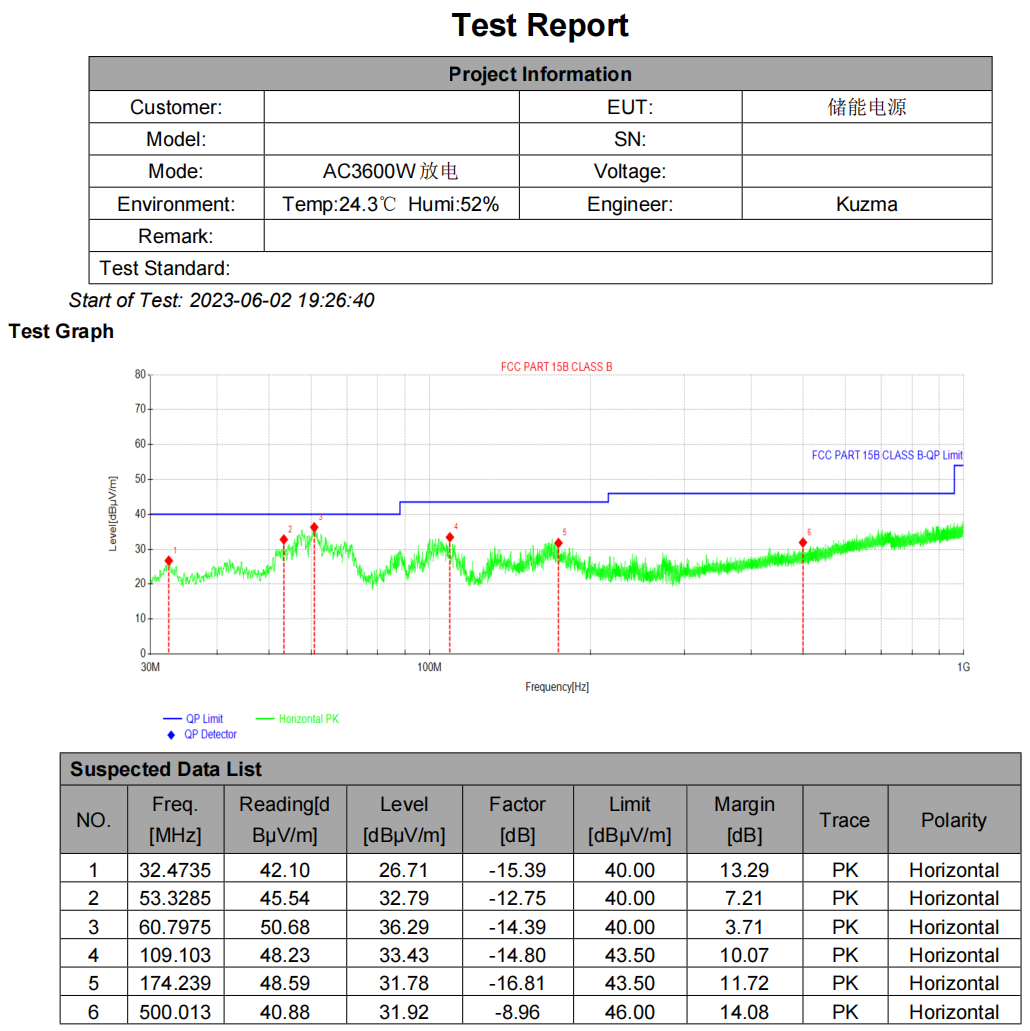The width and height of the screenshot is (1030, 1031).
Task: Click the blue QP Limit legend line
Action: [x=172, y=719]
